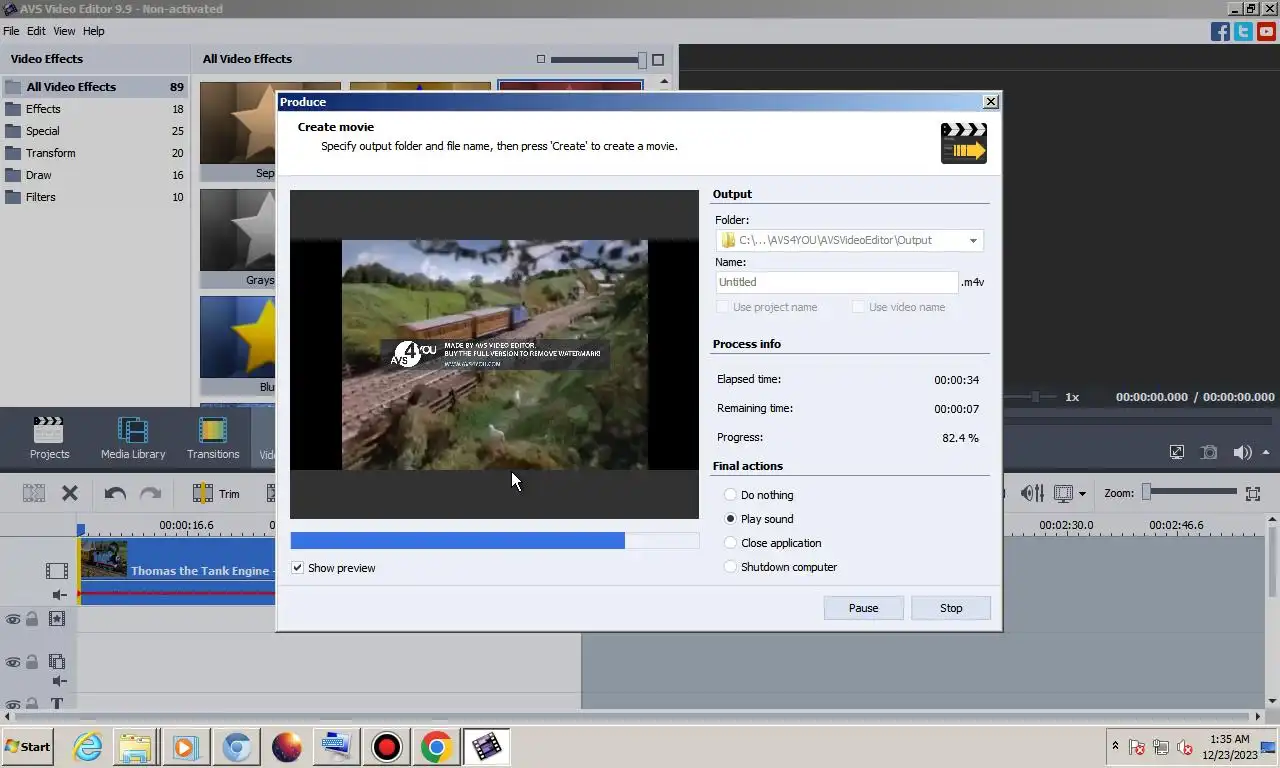Viewport: 1280px width, 768px height.
Task: Click the Name input field showing Untitled
Action: [x=837, y=282]
